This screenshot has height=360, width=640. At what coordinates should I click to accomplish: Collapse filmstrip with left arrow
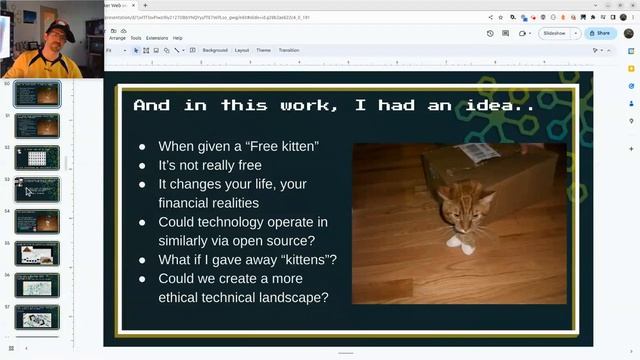click(x=27, y=348)
